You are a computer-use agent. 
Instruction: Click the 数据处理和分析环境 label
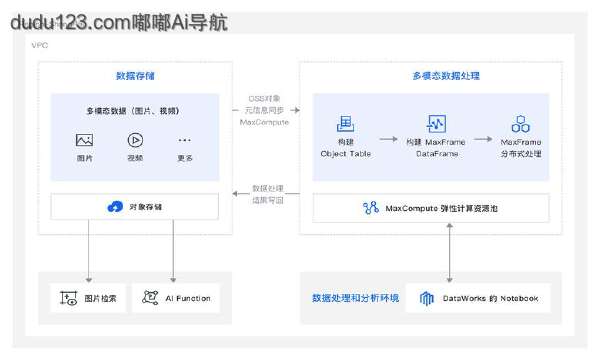pos(355,298)
